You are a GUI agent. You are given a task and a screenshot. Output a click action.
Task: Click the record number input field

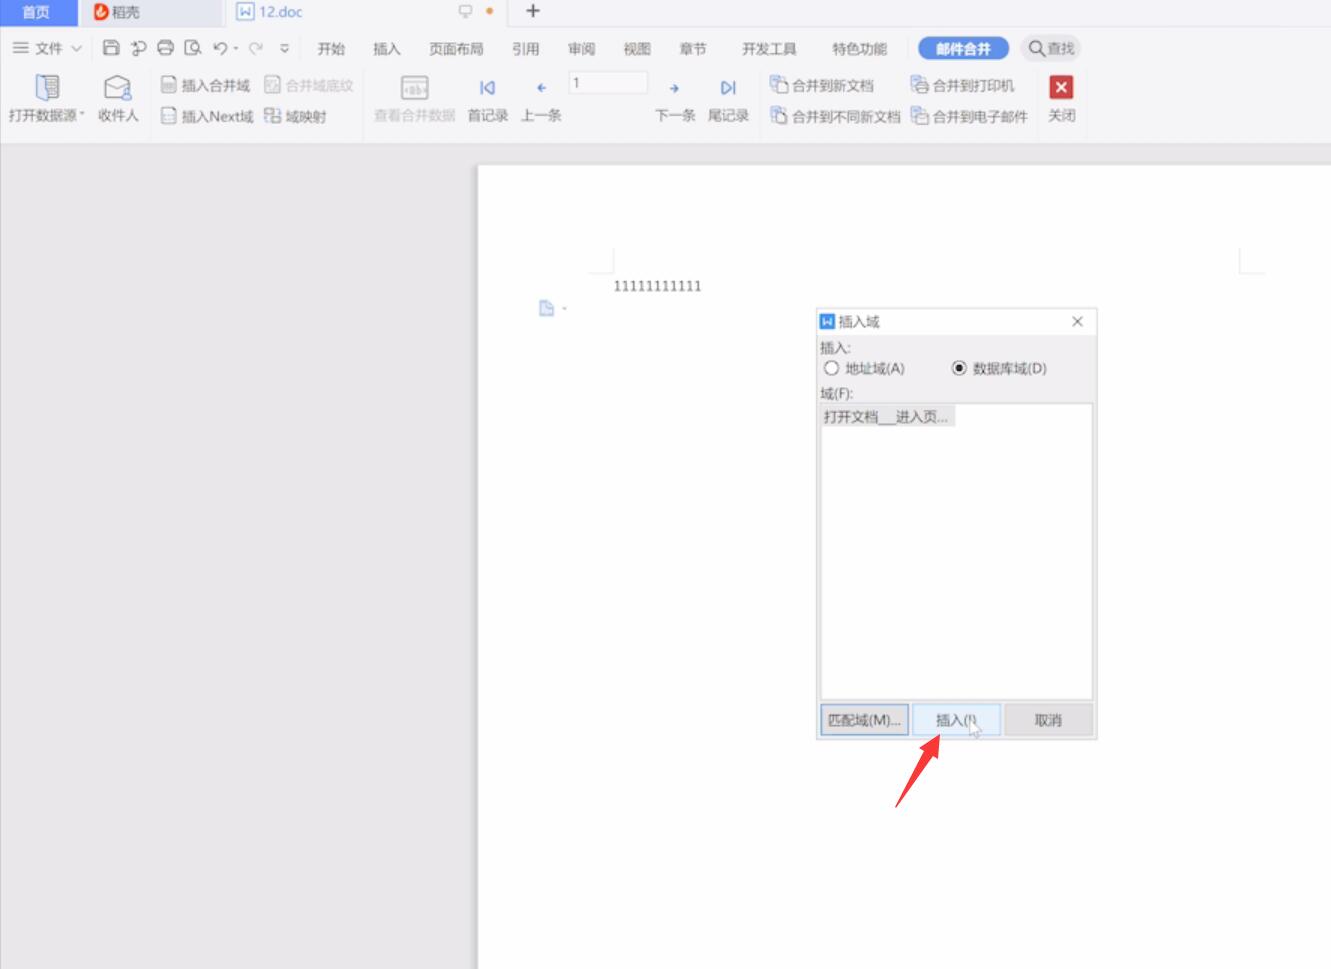tap(608, 83)
